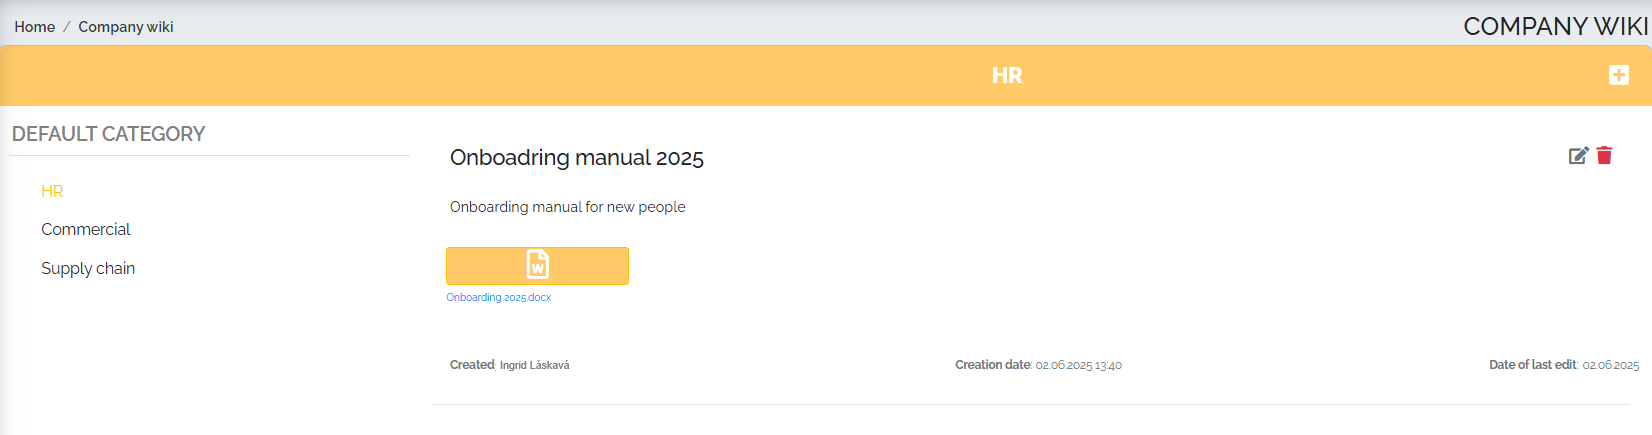Image resolution: width=1652 pixels, height=435 pixels.
Task: Click the Date of last edit value
Action: [x=1611, y=365]
